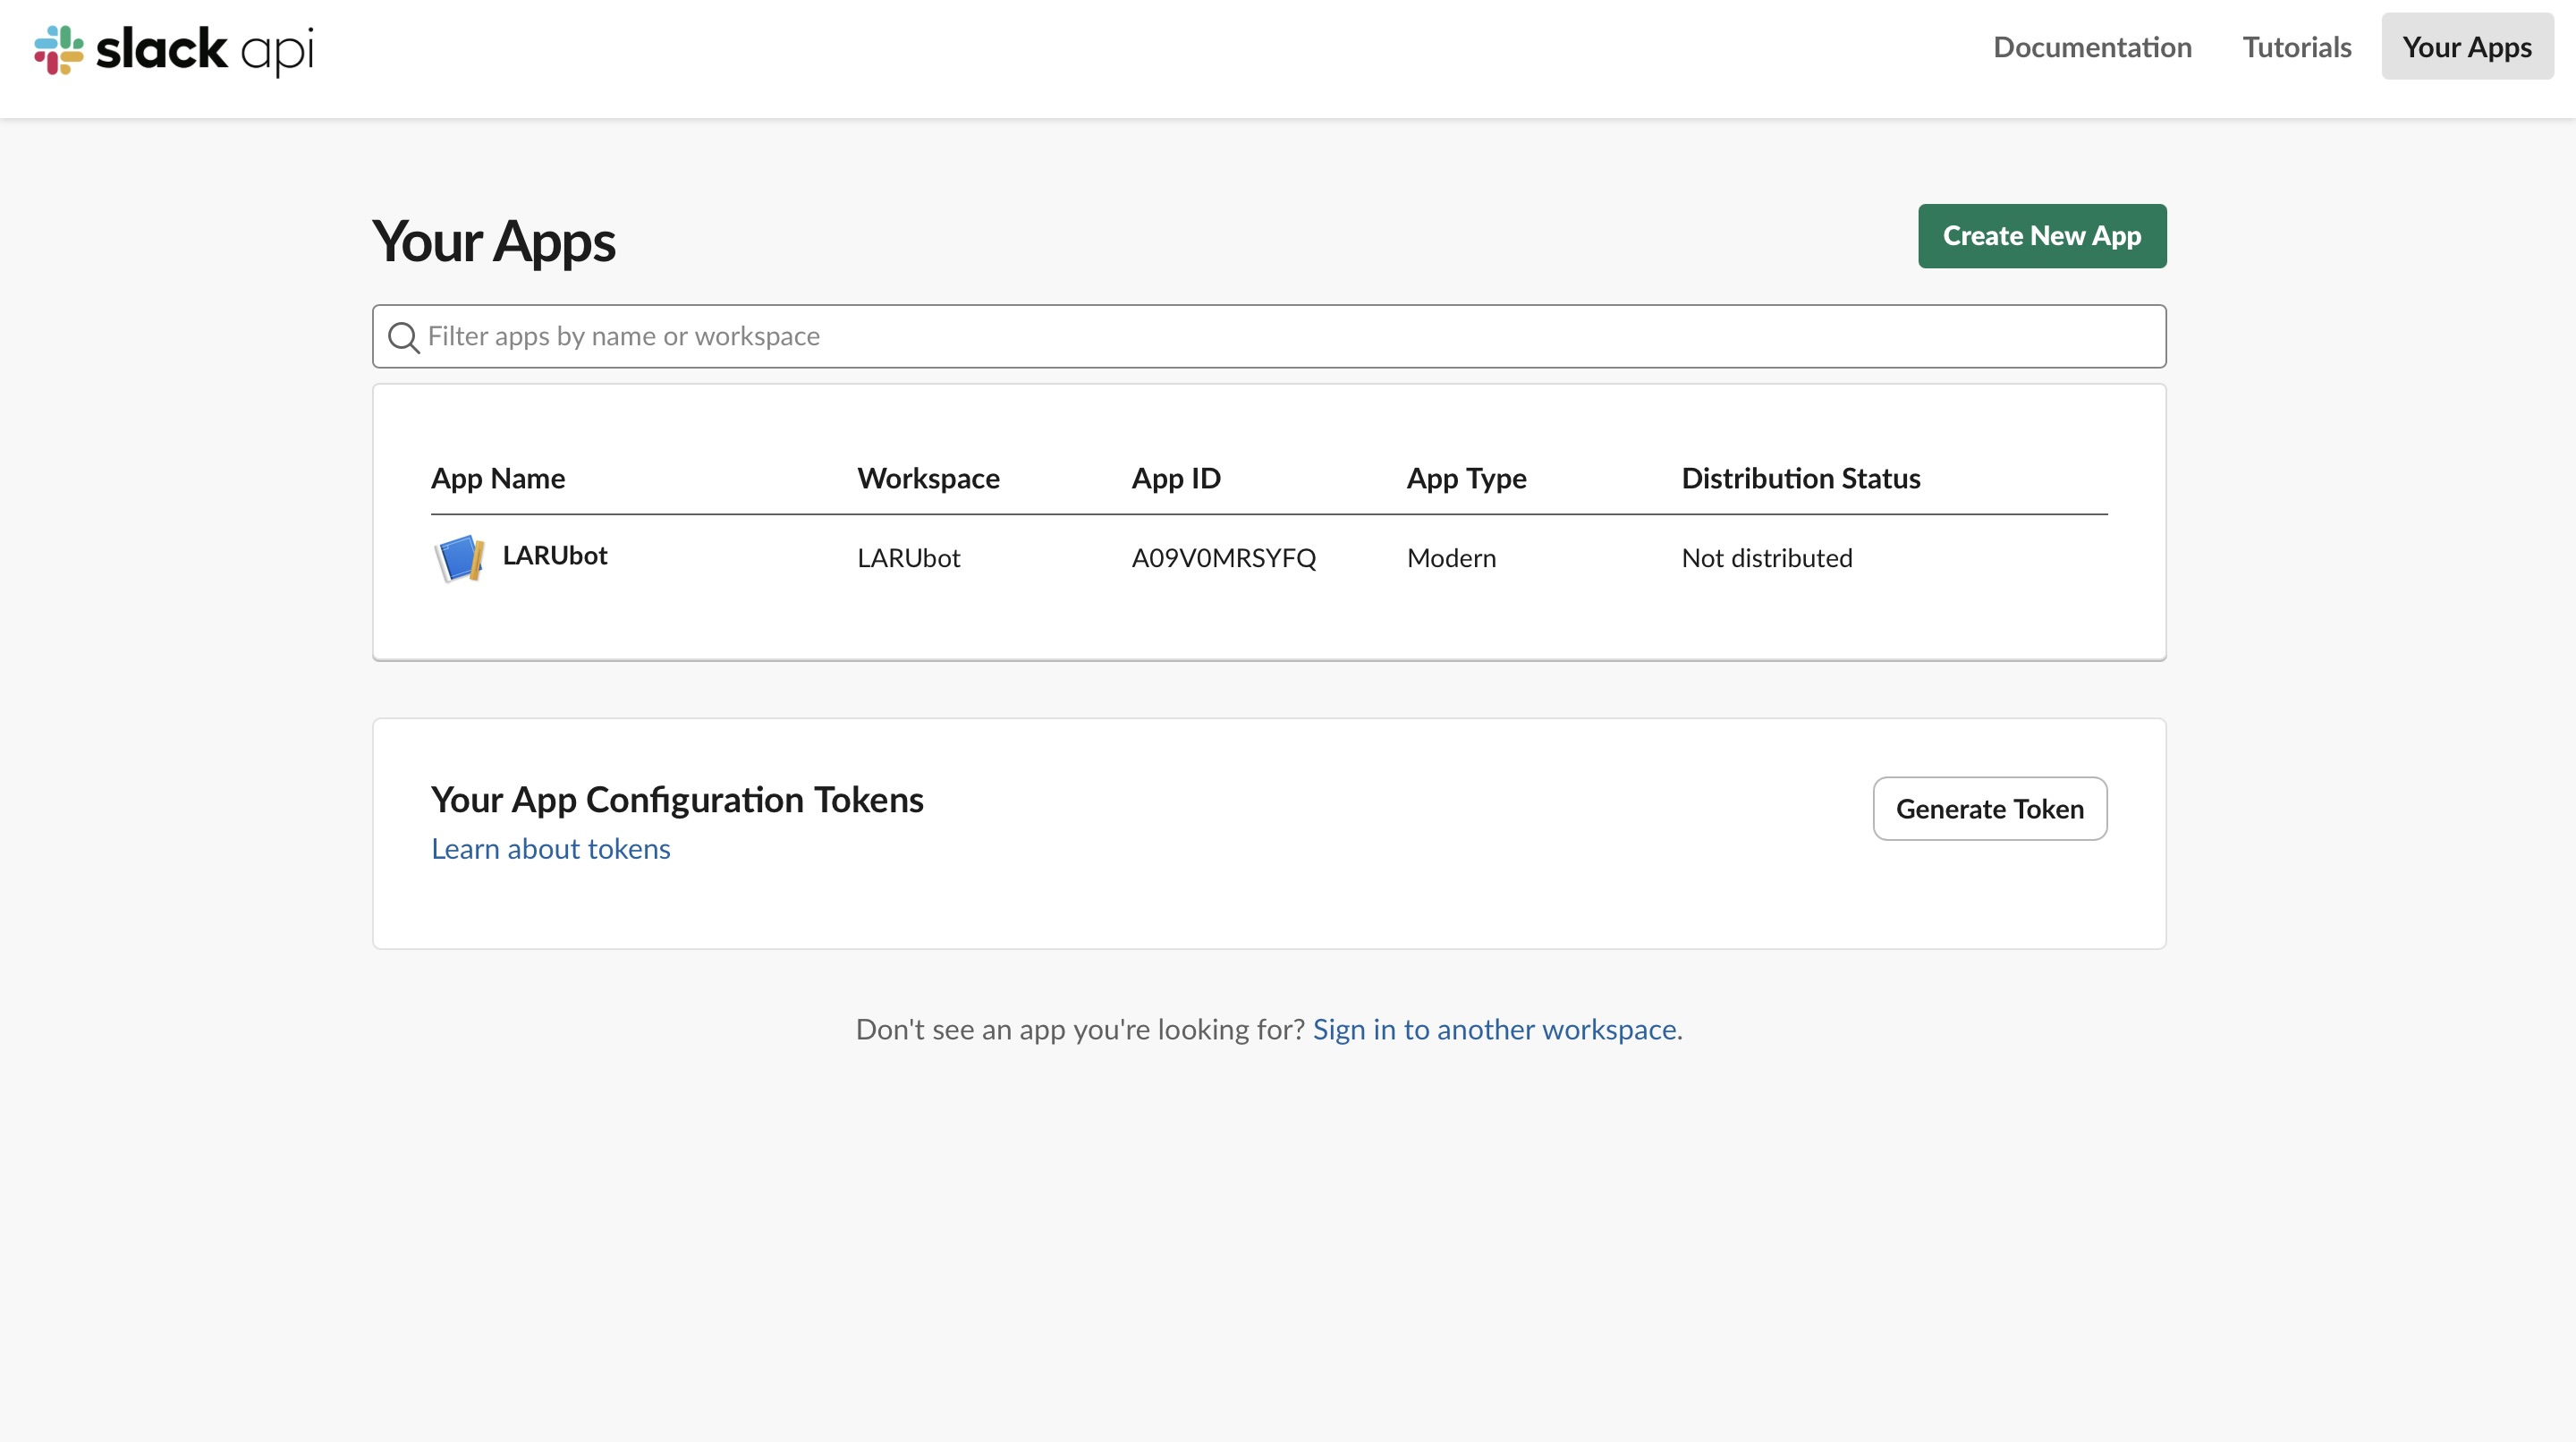The image size is (2576, 1442).
Task: Click the Distribution Status column header
Action: 1800,478
